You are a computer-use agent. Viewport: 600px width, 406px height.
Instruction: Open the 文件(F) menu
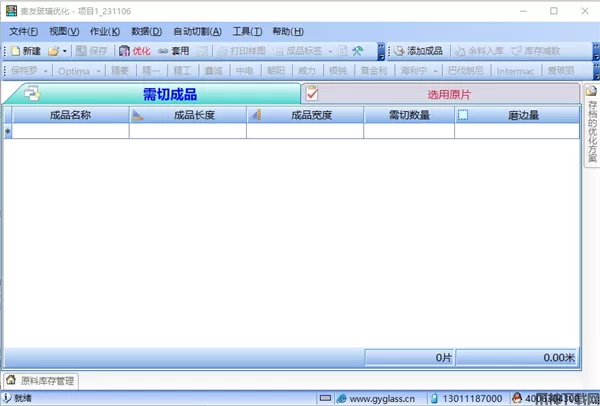click(x=23, y=31)
